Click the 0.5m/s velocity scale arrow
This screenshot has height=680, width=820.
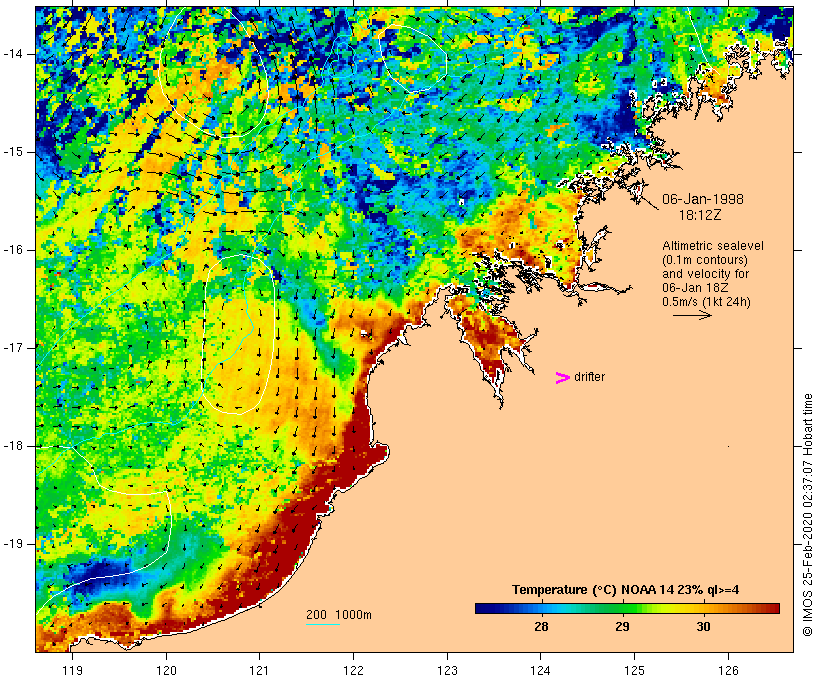[692, 315]
